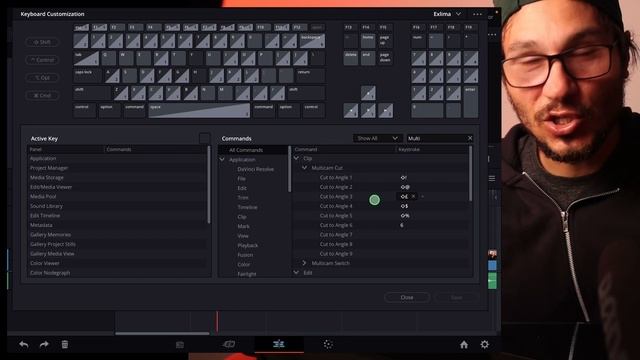Click the left arrow key on the virtual keyboard
The height and width of the screenshot is (360, 640).
[351, 111]
